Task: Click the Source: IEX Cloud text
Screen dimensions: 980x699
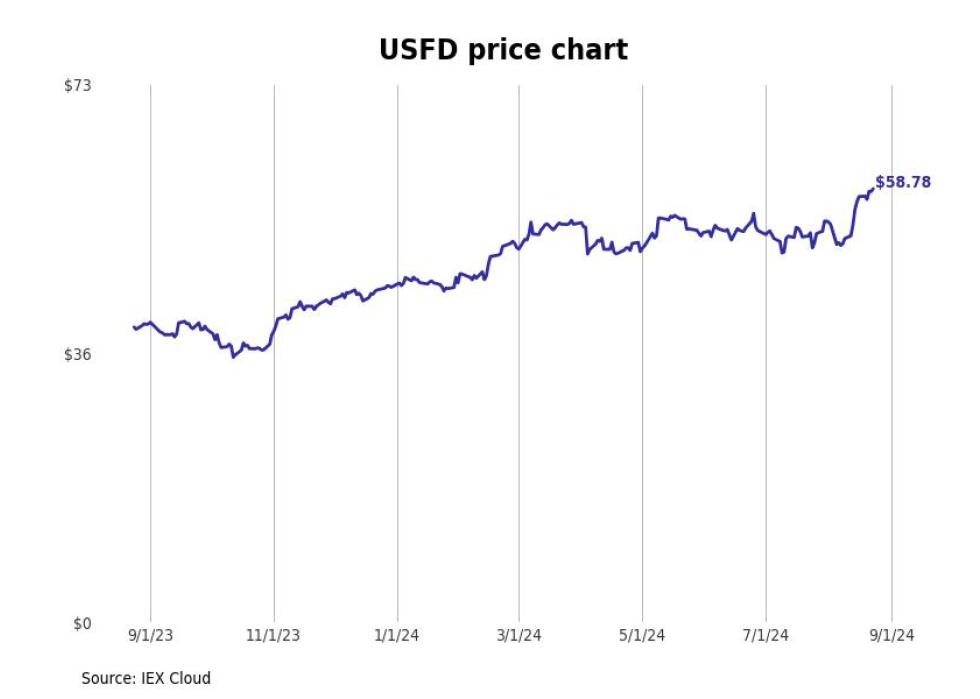Action: pyautogui.click(x=146, y=678)
